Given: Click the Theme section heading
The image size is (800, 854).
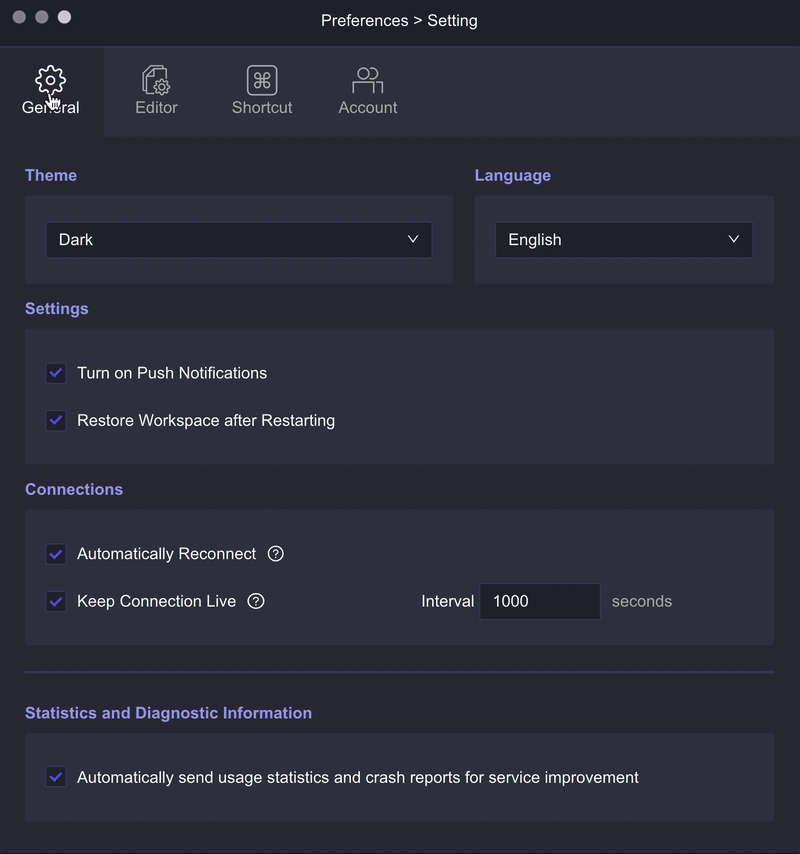Looking at the screenshot, I should tap(51, 175).
